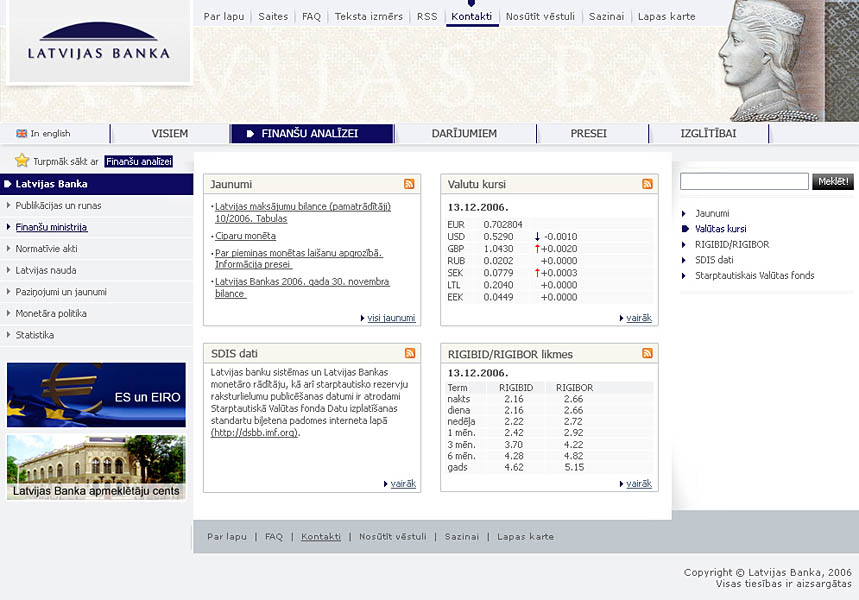This screenshot has height=600, width=859.
Task: Open the Ciparu monēta news link
Action: tap(245, 236)
